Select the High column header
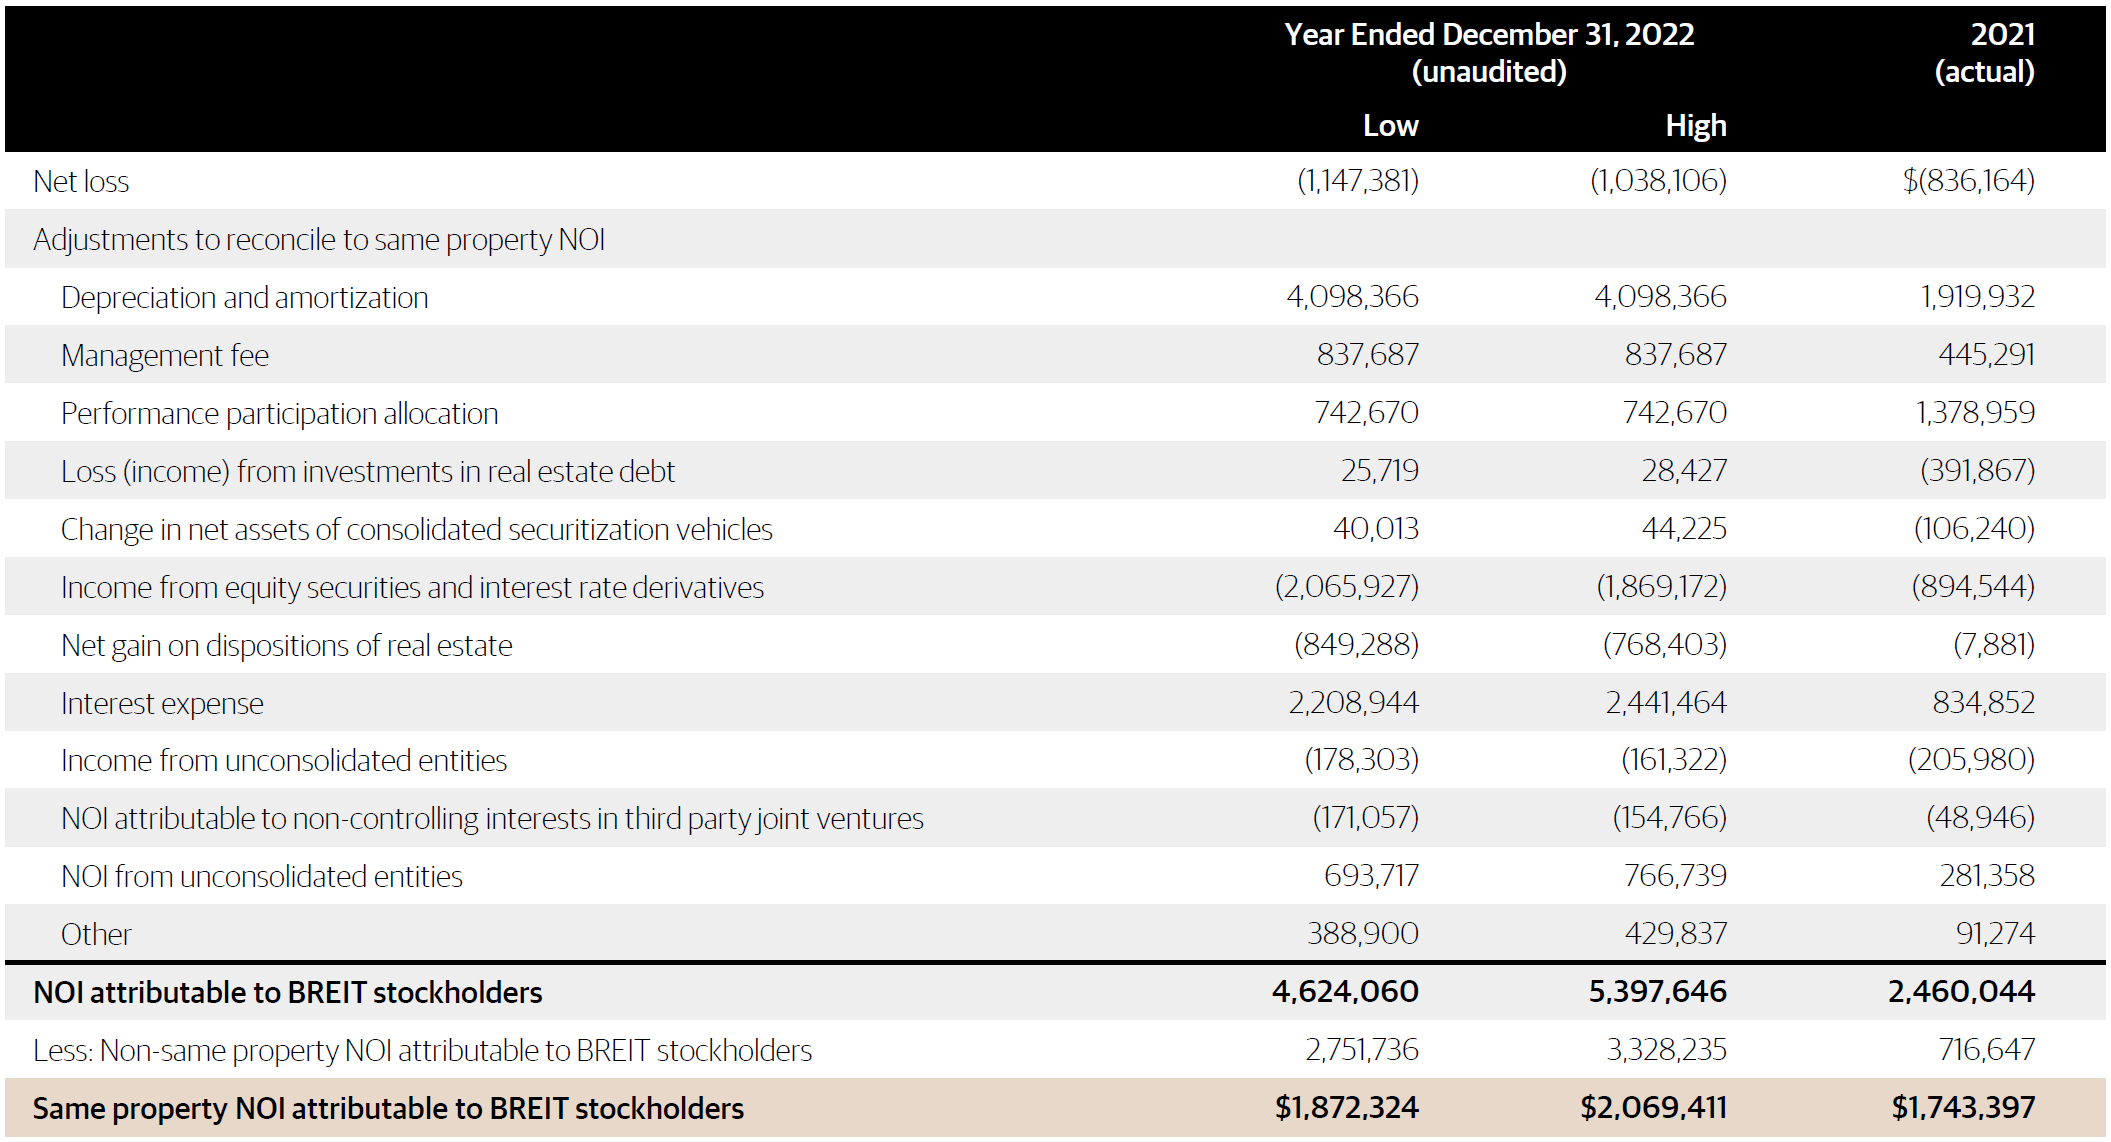Viewport: 2111px width, 1142px height. [x=1696, y=125]
